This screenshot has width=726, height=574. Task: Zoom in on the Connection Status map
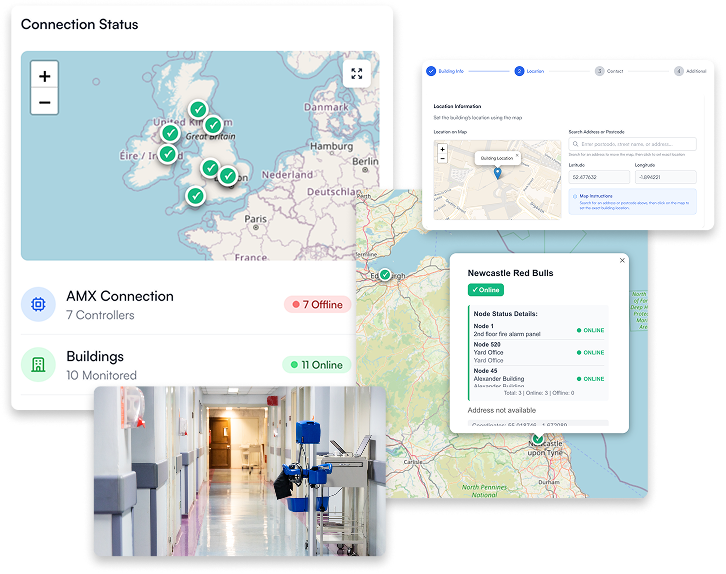pyautogui.click(x=44, y=75)
